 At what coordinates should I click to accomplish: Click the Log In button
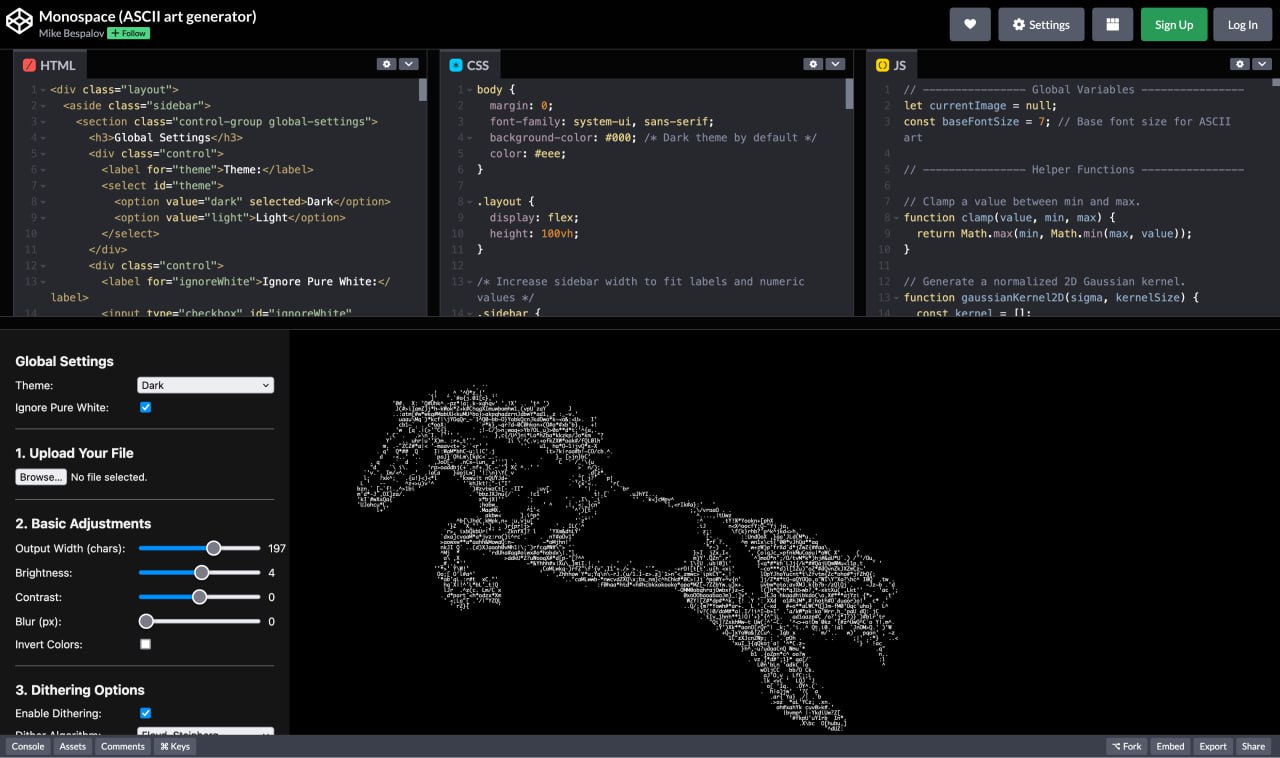pyautogui.click(x=1243, y=24)
